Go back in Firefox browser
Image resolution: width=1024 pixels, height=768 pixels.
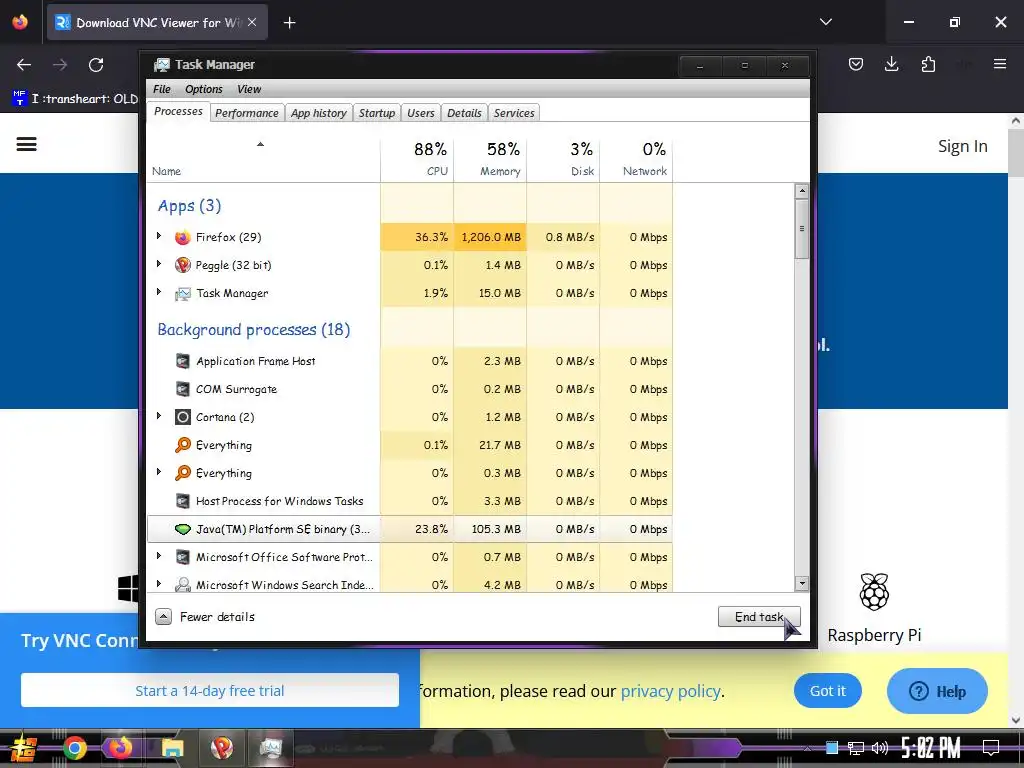click(24, 65)
